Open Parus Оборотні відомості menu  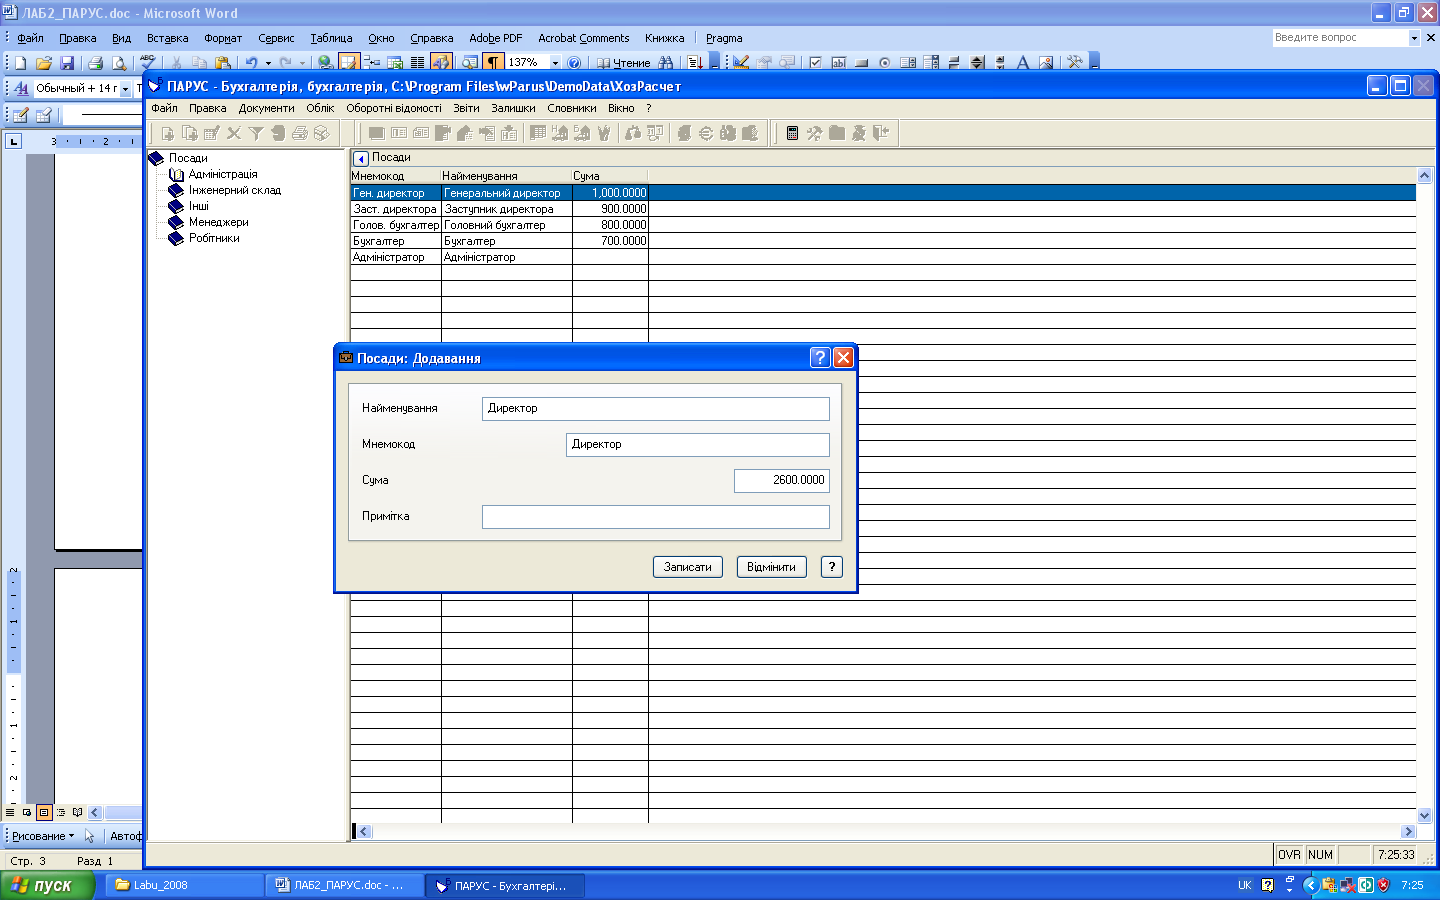[394, 108]
